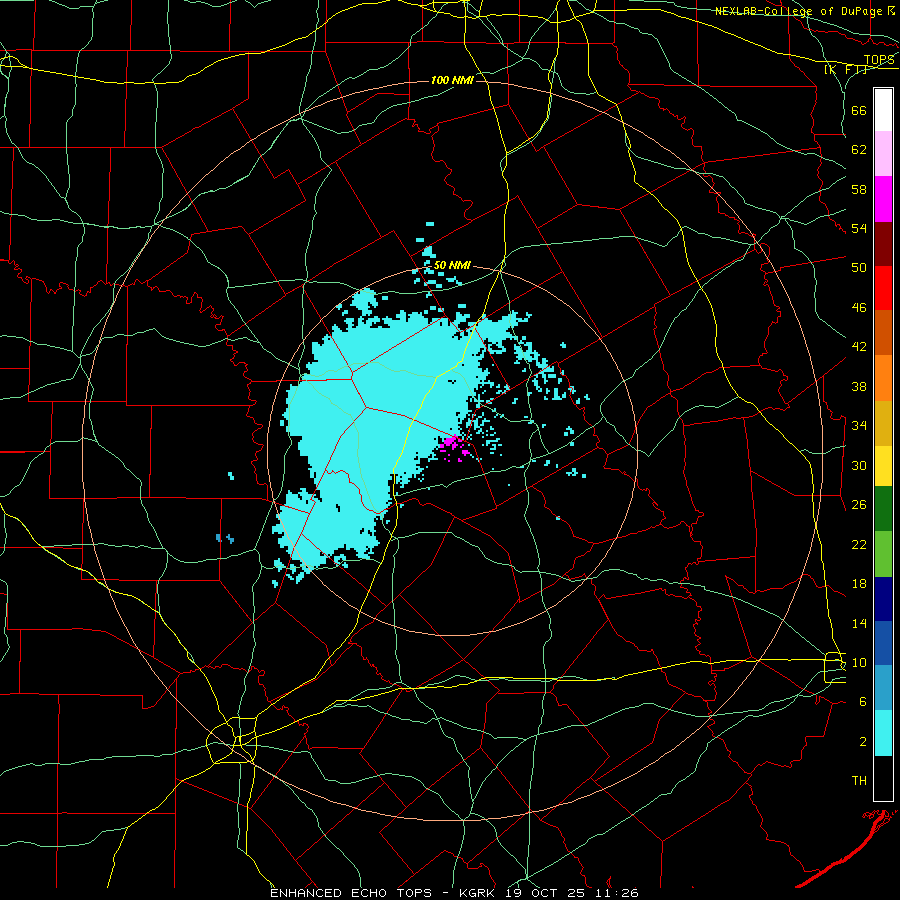Image resolution: width=900 pixels, height=900 pixels.
Task: Select the "42" legend value
Action: (x=859, y=347)
